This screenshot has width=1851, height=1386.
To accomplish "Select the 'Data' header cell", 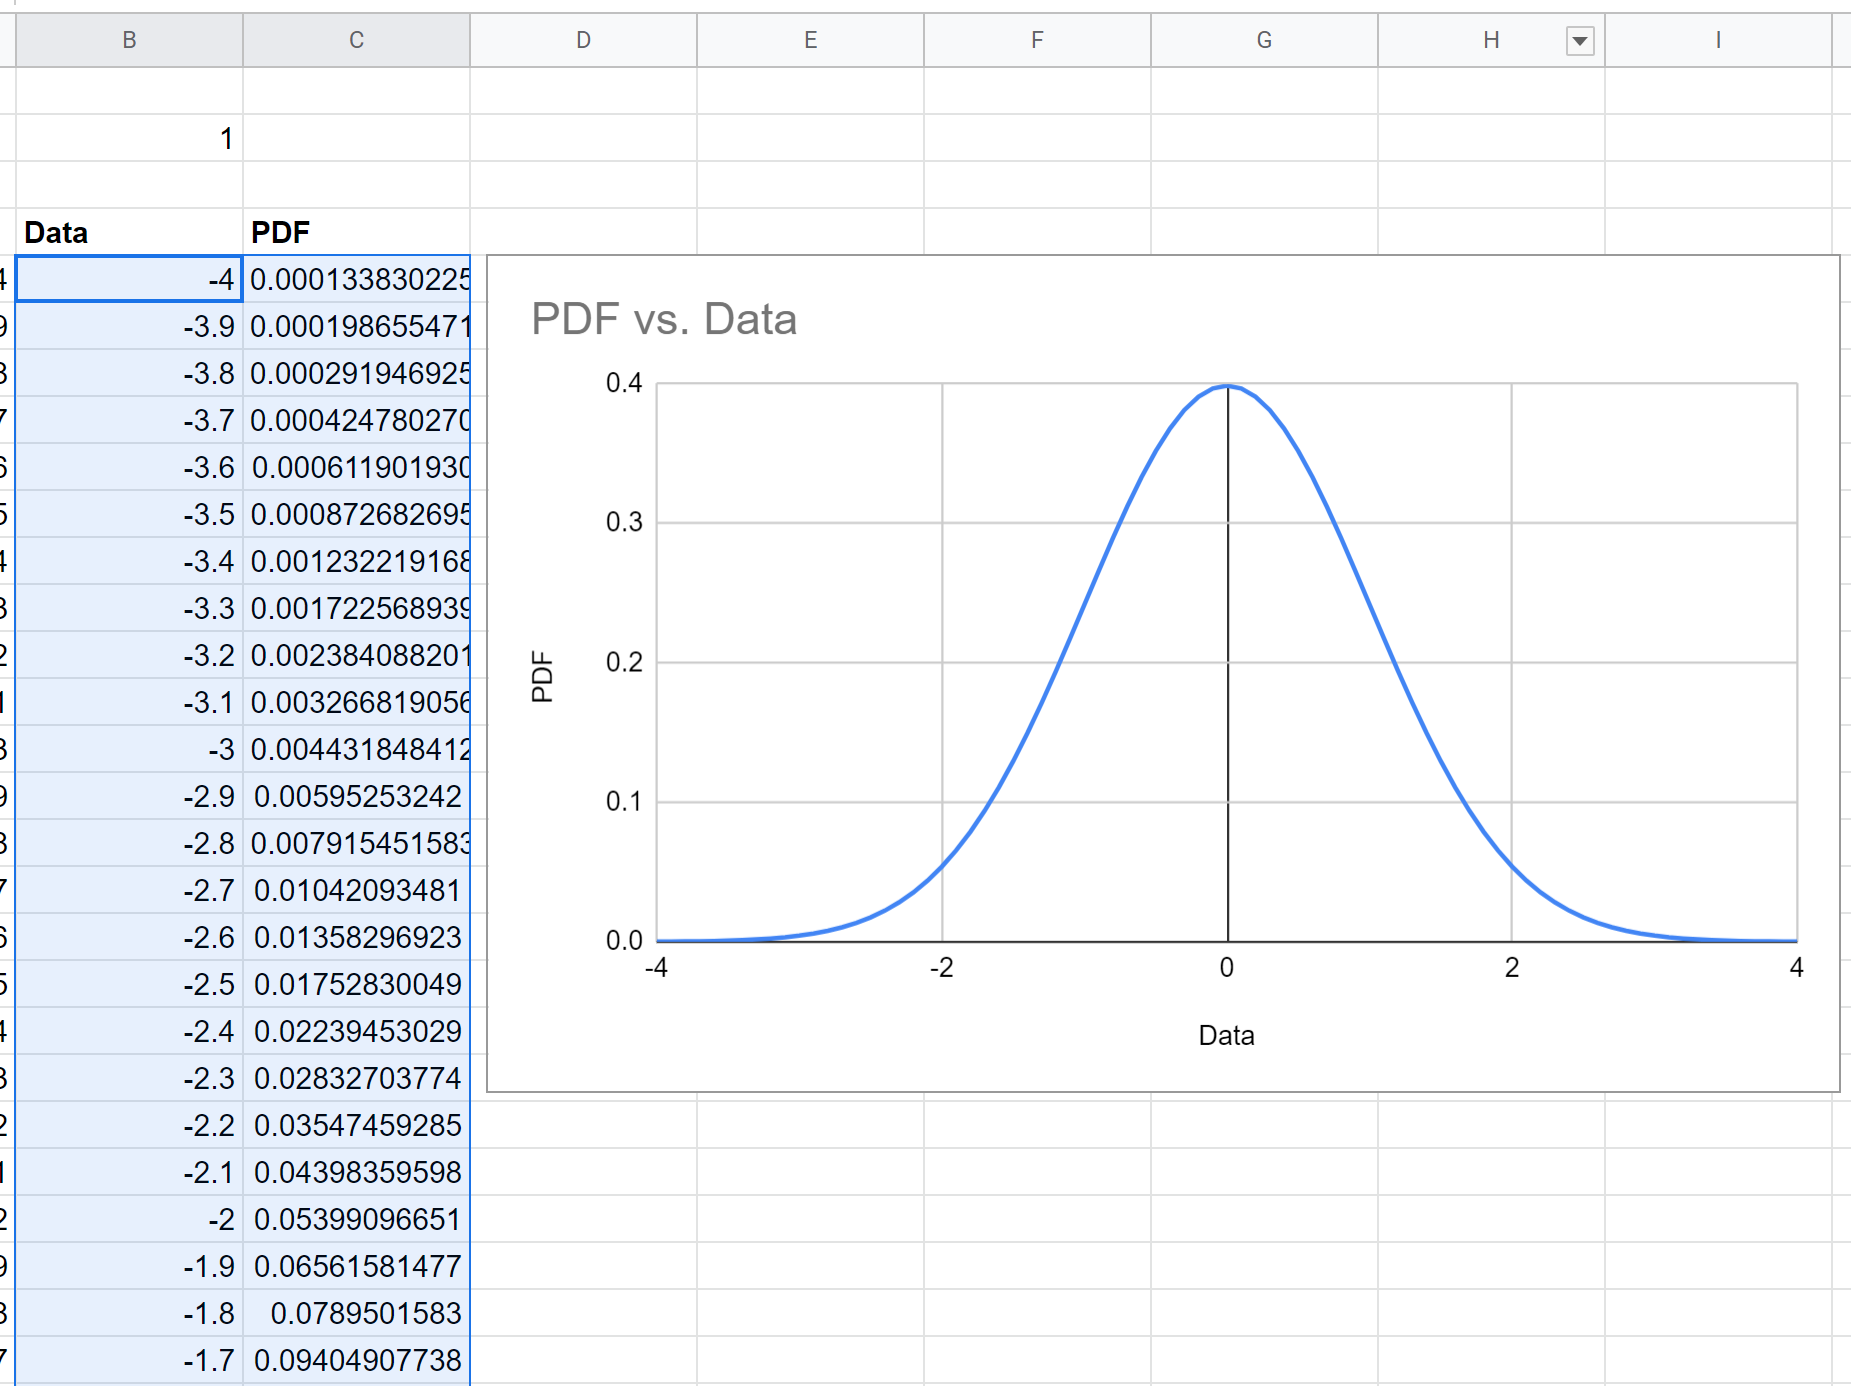I will [129, 232].
